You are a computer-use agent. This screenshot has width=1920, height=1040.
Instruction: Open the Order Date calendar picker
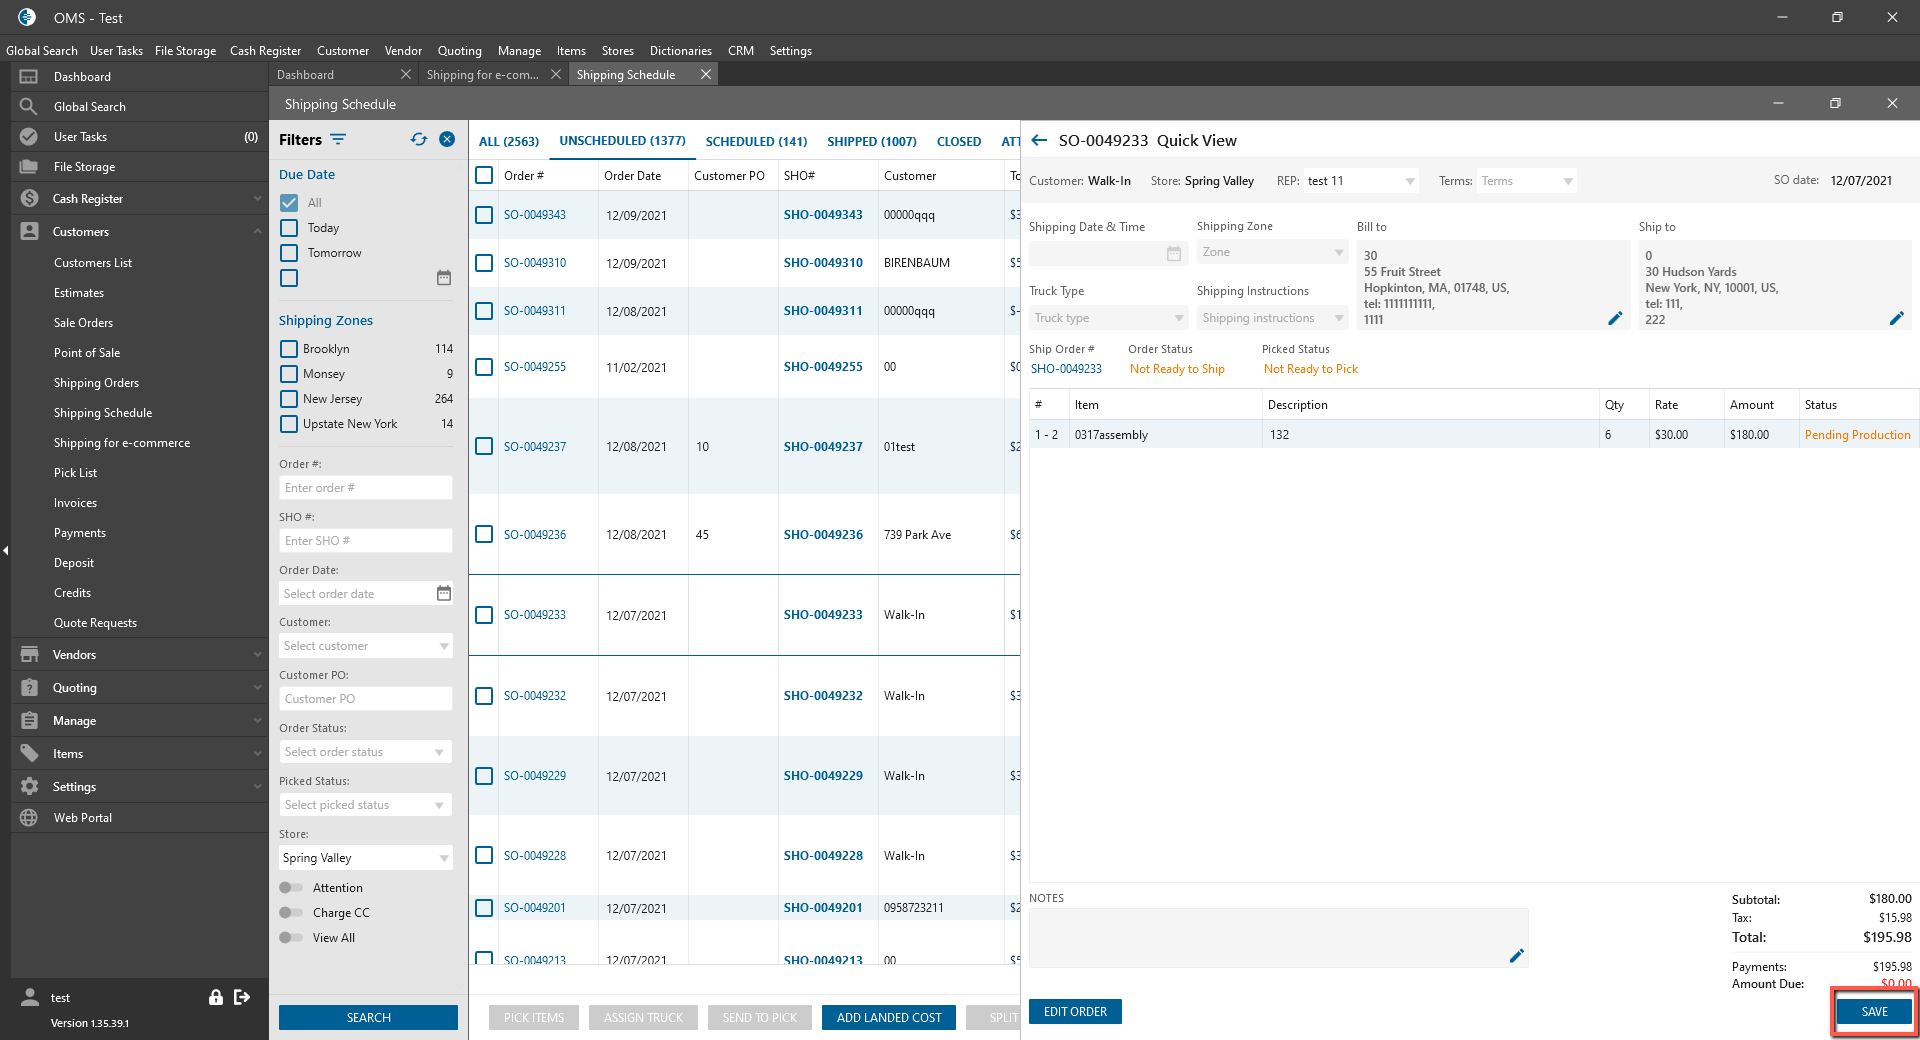tap(444, 594)
